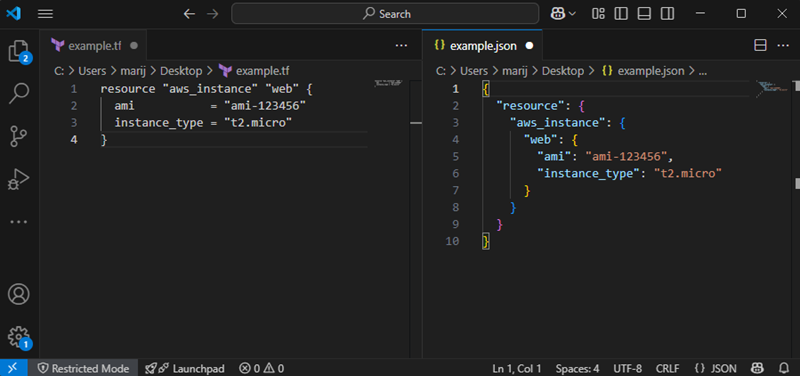Close the unsaved example.tf tab dot

pos(134,45)
